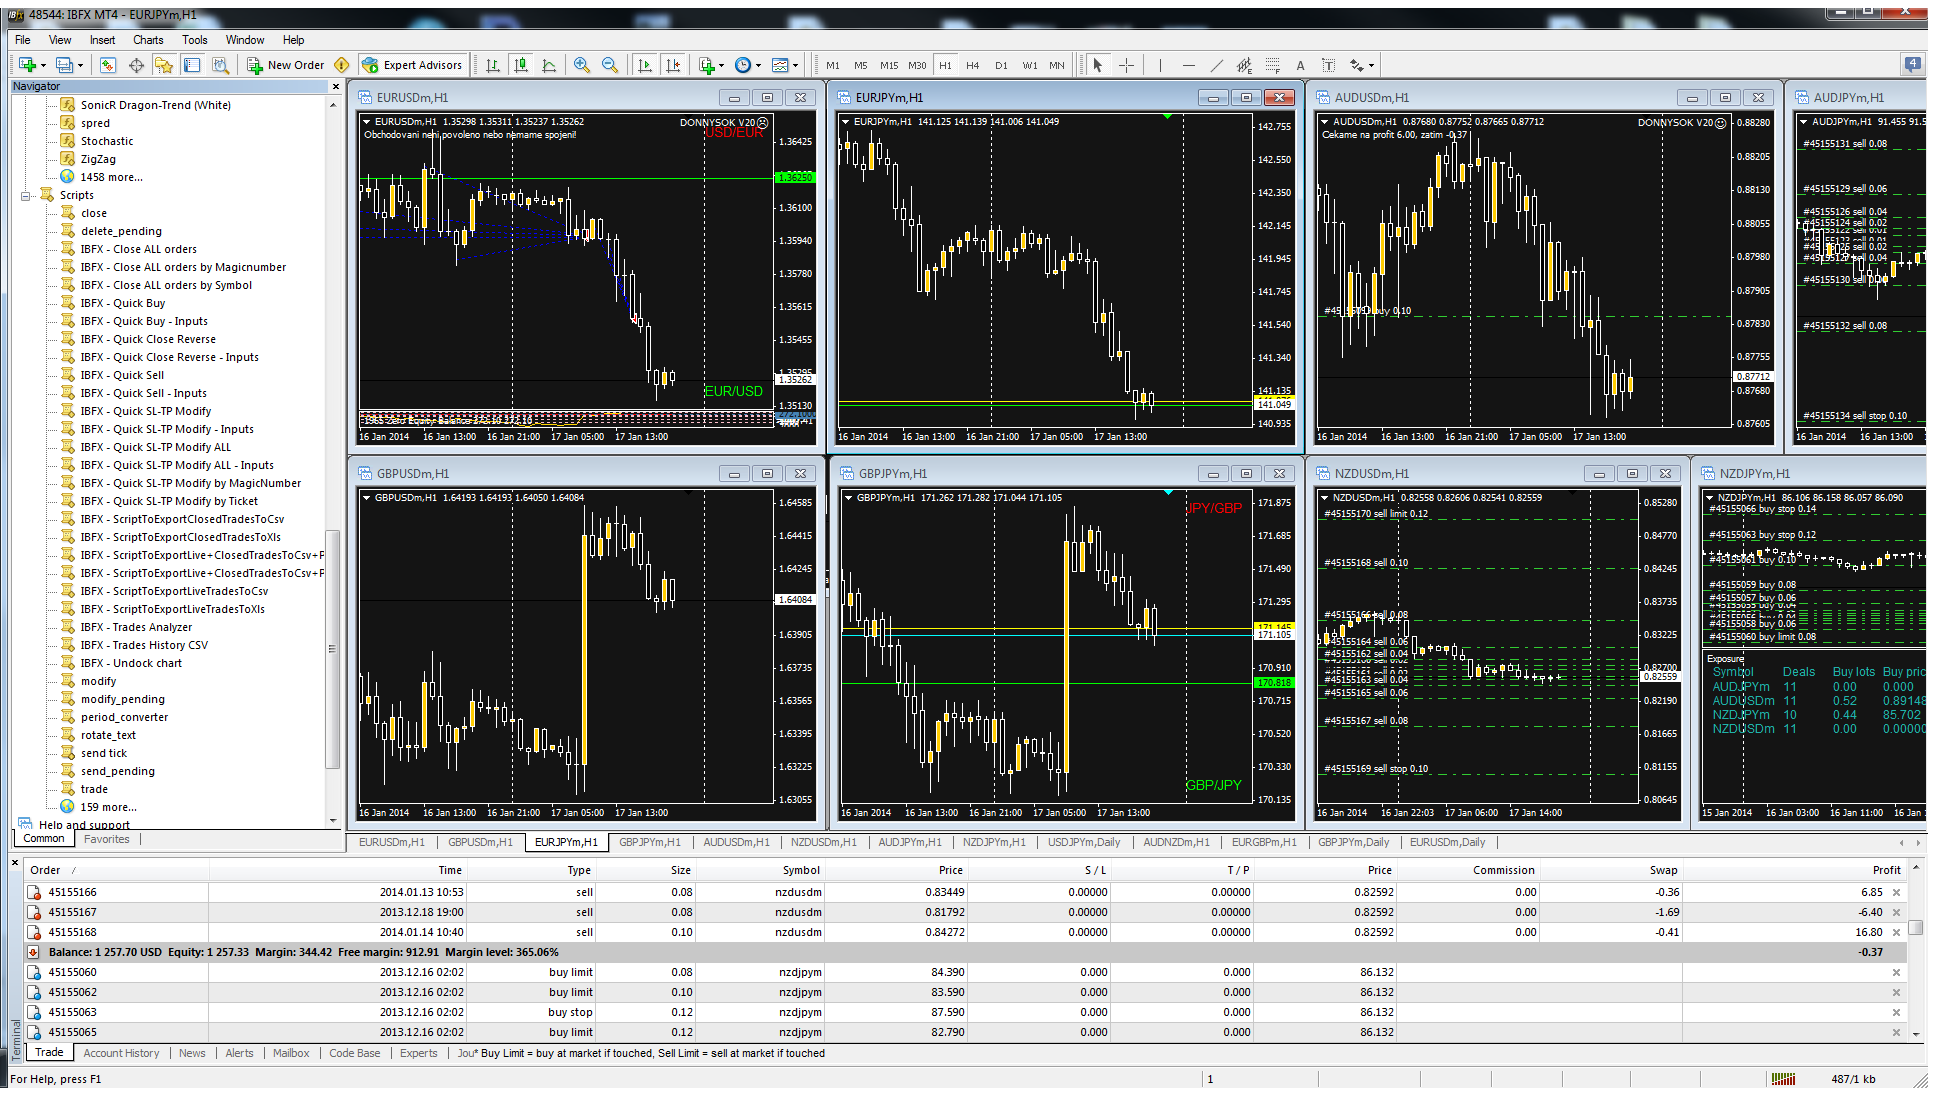Click the New Order button

(x=285, y=65)
